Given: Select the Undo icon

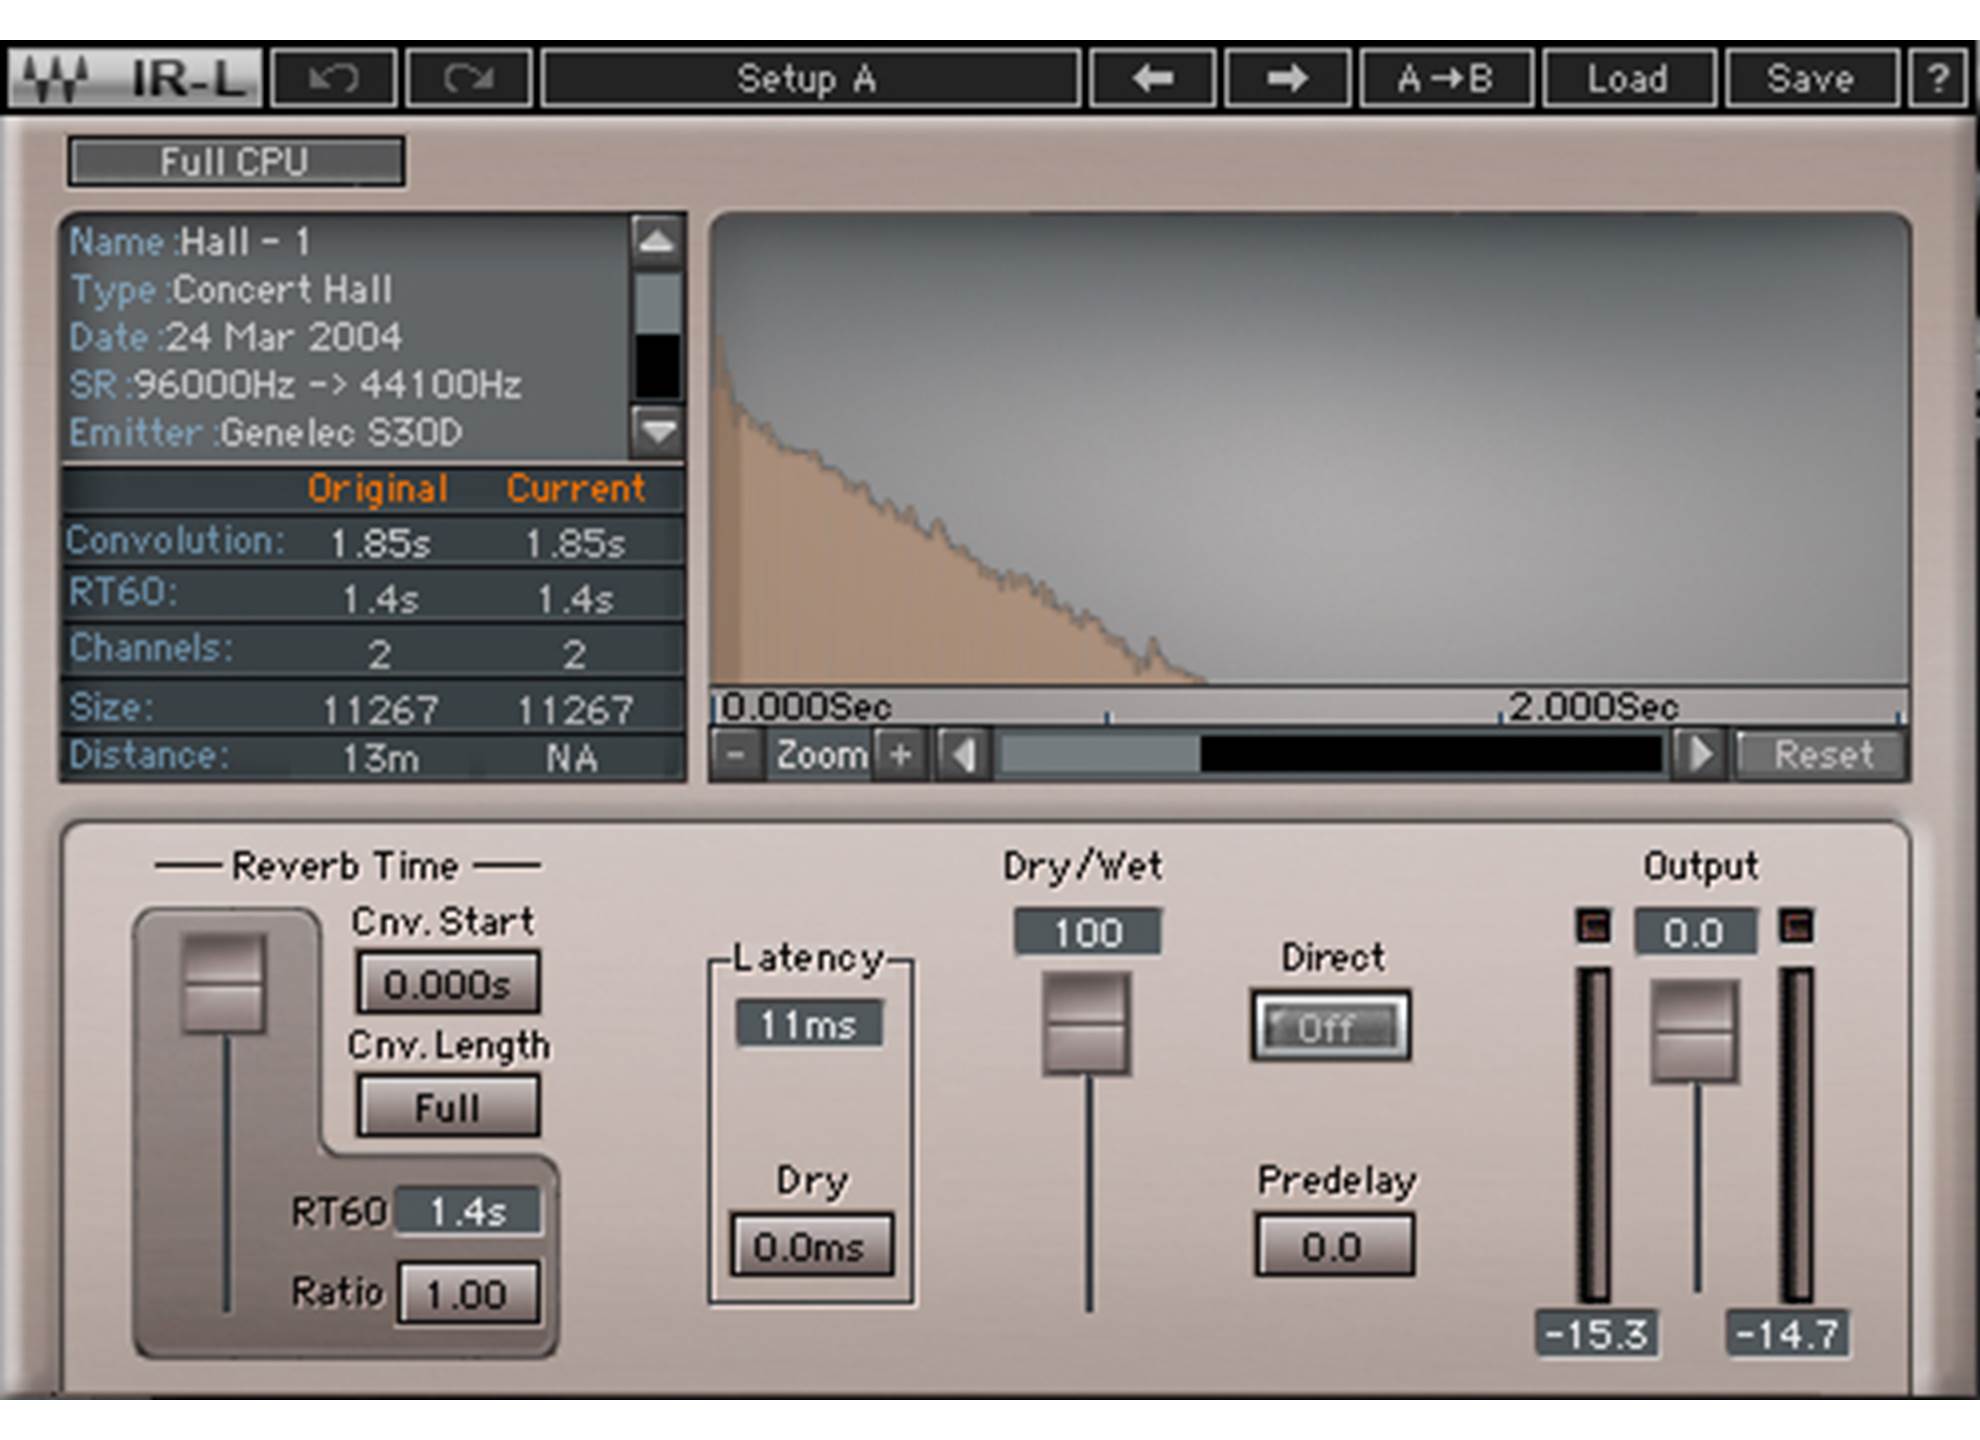Looking at the screenshot, I should pyautogui.click(x=334, y=78).
